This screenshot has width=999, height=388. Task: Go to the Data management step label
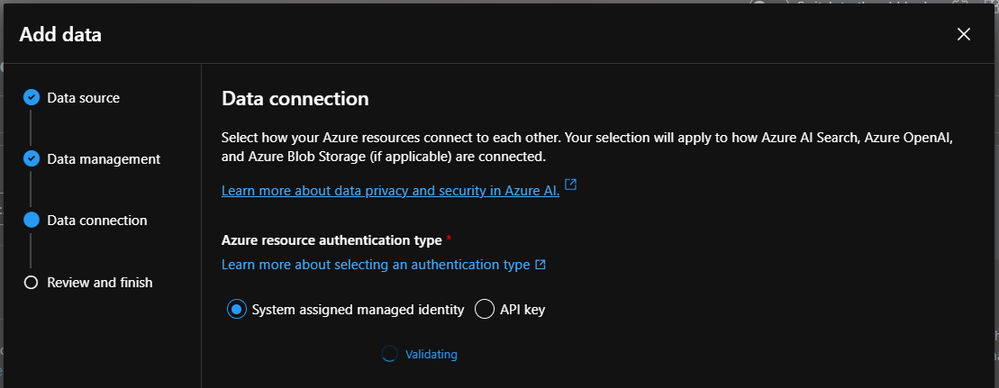pyautogui.click(x=104, y=159)
